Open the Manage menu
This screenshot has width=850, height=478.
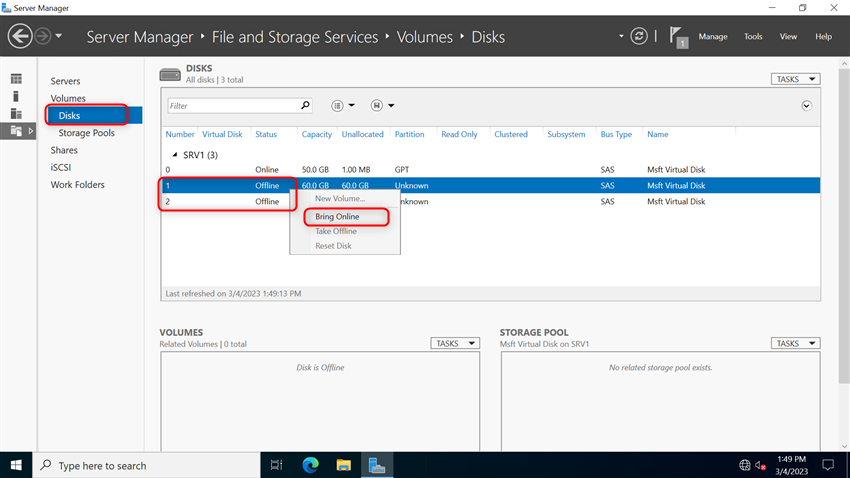[x=712, y=36]
